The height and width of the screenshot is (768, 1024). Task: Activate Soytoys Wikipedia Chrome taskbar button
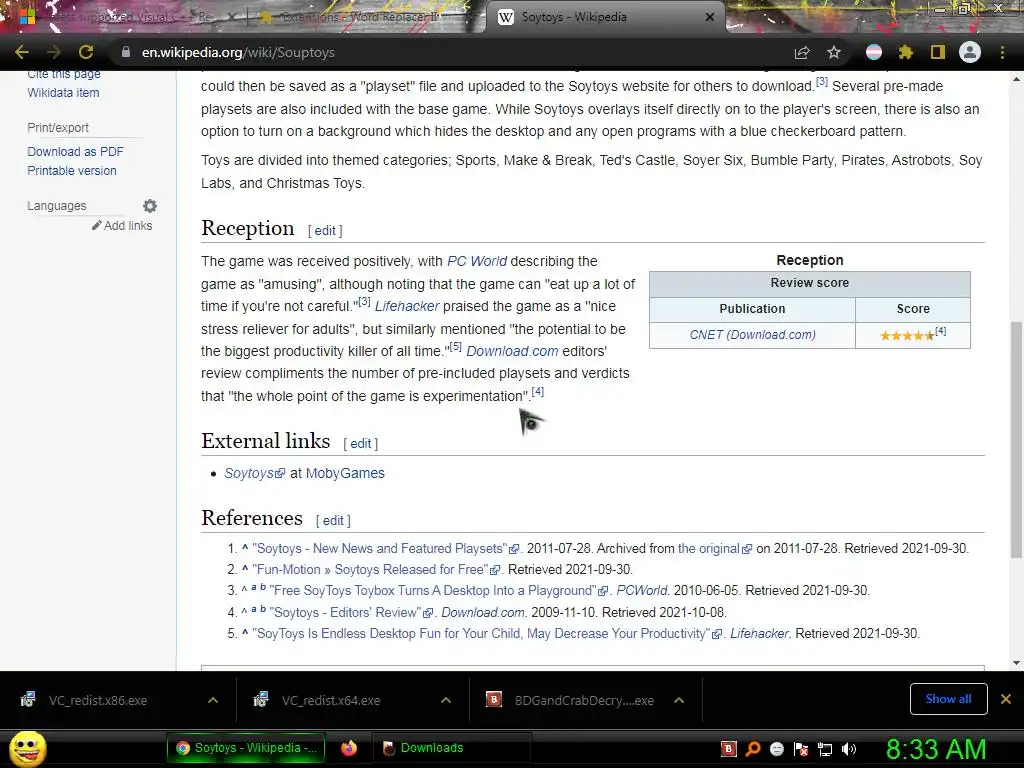point(246,748)
